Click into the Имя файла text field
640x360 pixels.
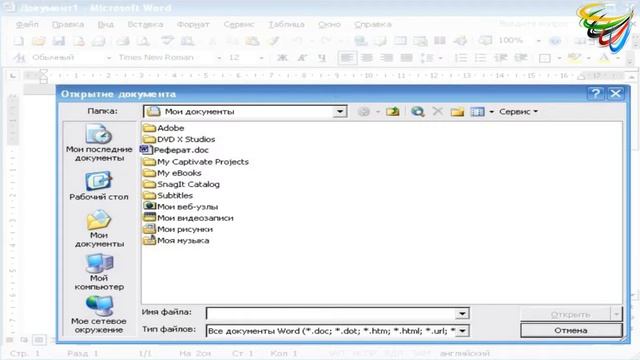[331, 313]
